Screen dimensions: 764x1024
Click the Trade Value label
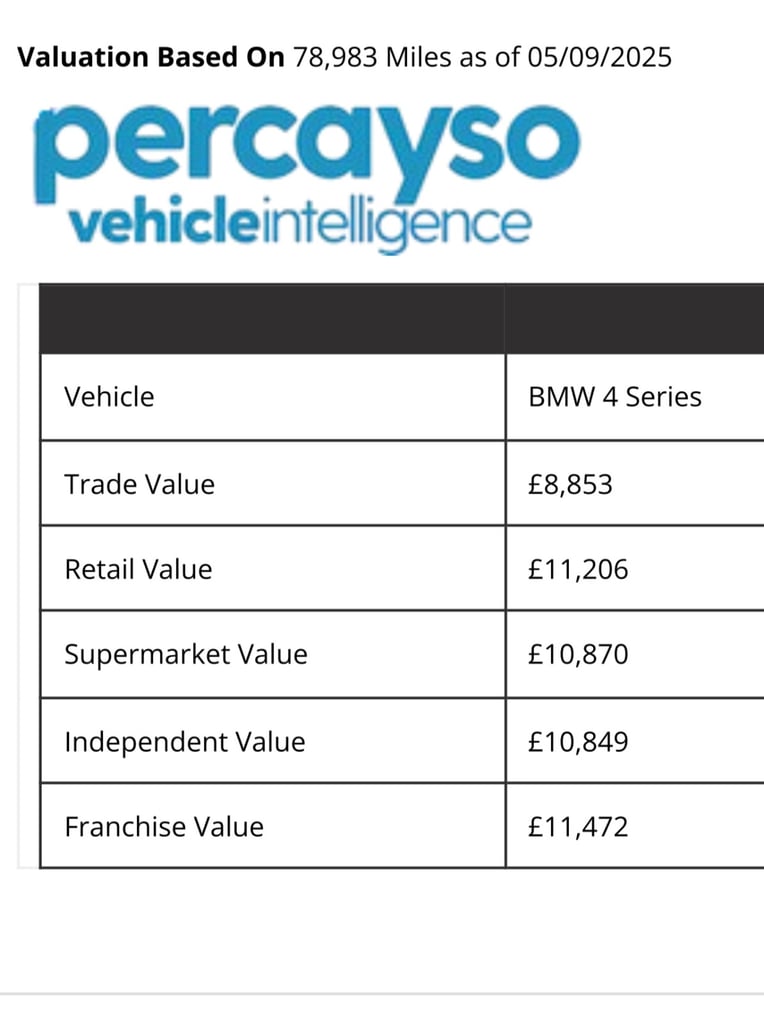tap(139, 485)
